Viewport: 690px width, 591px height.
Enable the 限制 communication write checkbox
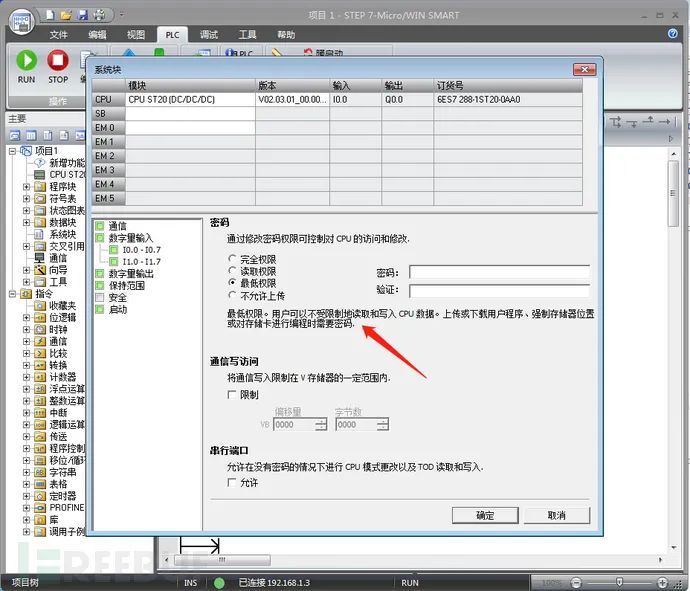pos(231,394)
